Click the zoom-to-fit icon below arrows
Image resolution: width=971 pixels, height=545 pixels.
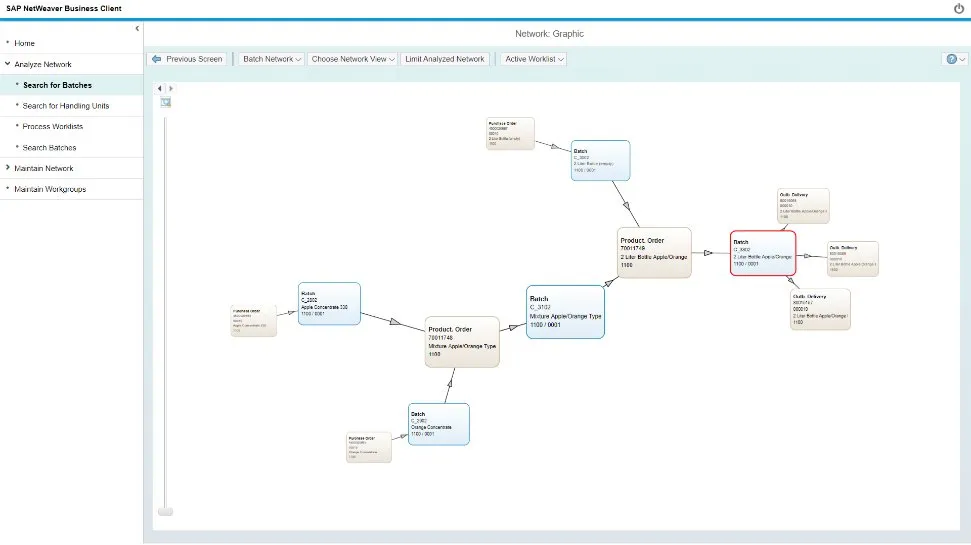point(166,102)
